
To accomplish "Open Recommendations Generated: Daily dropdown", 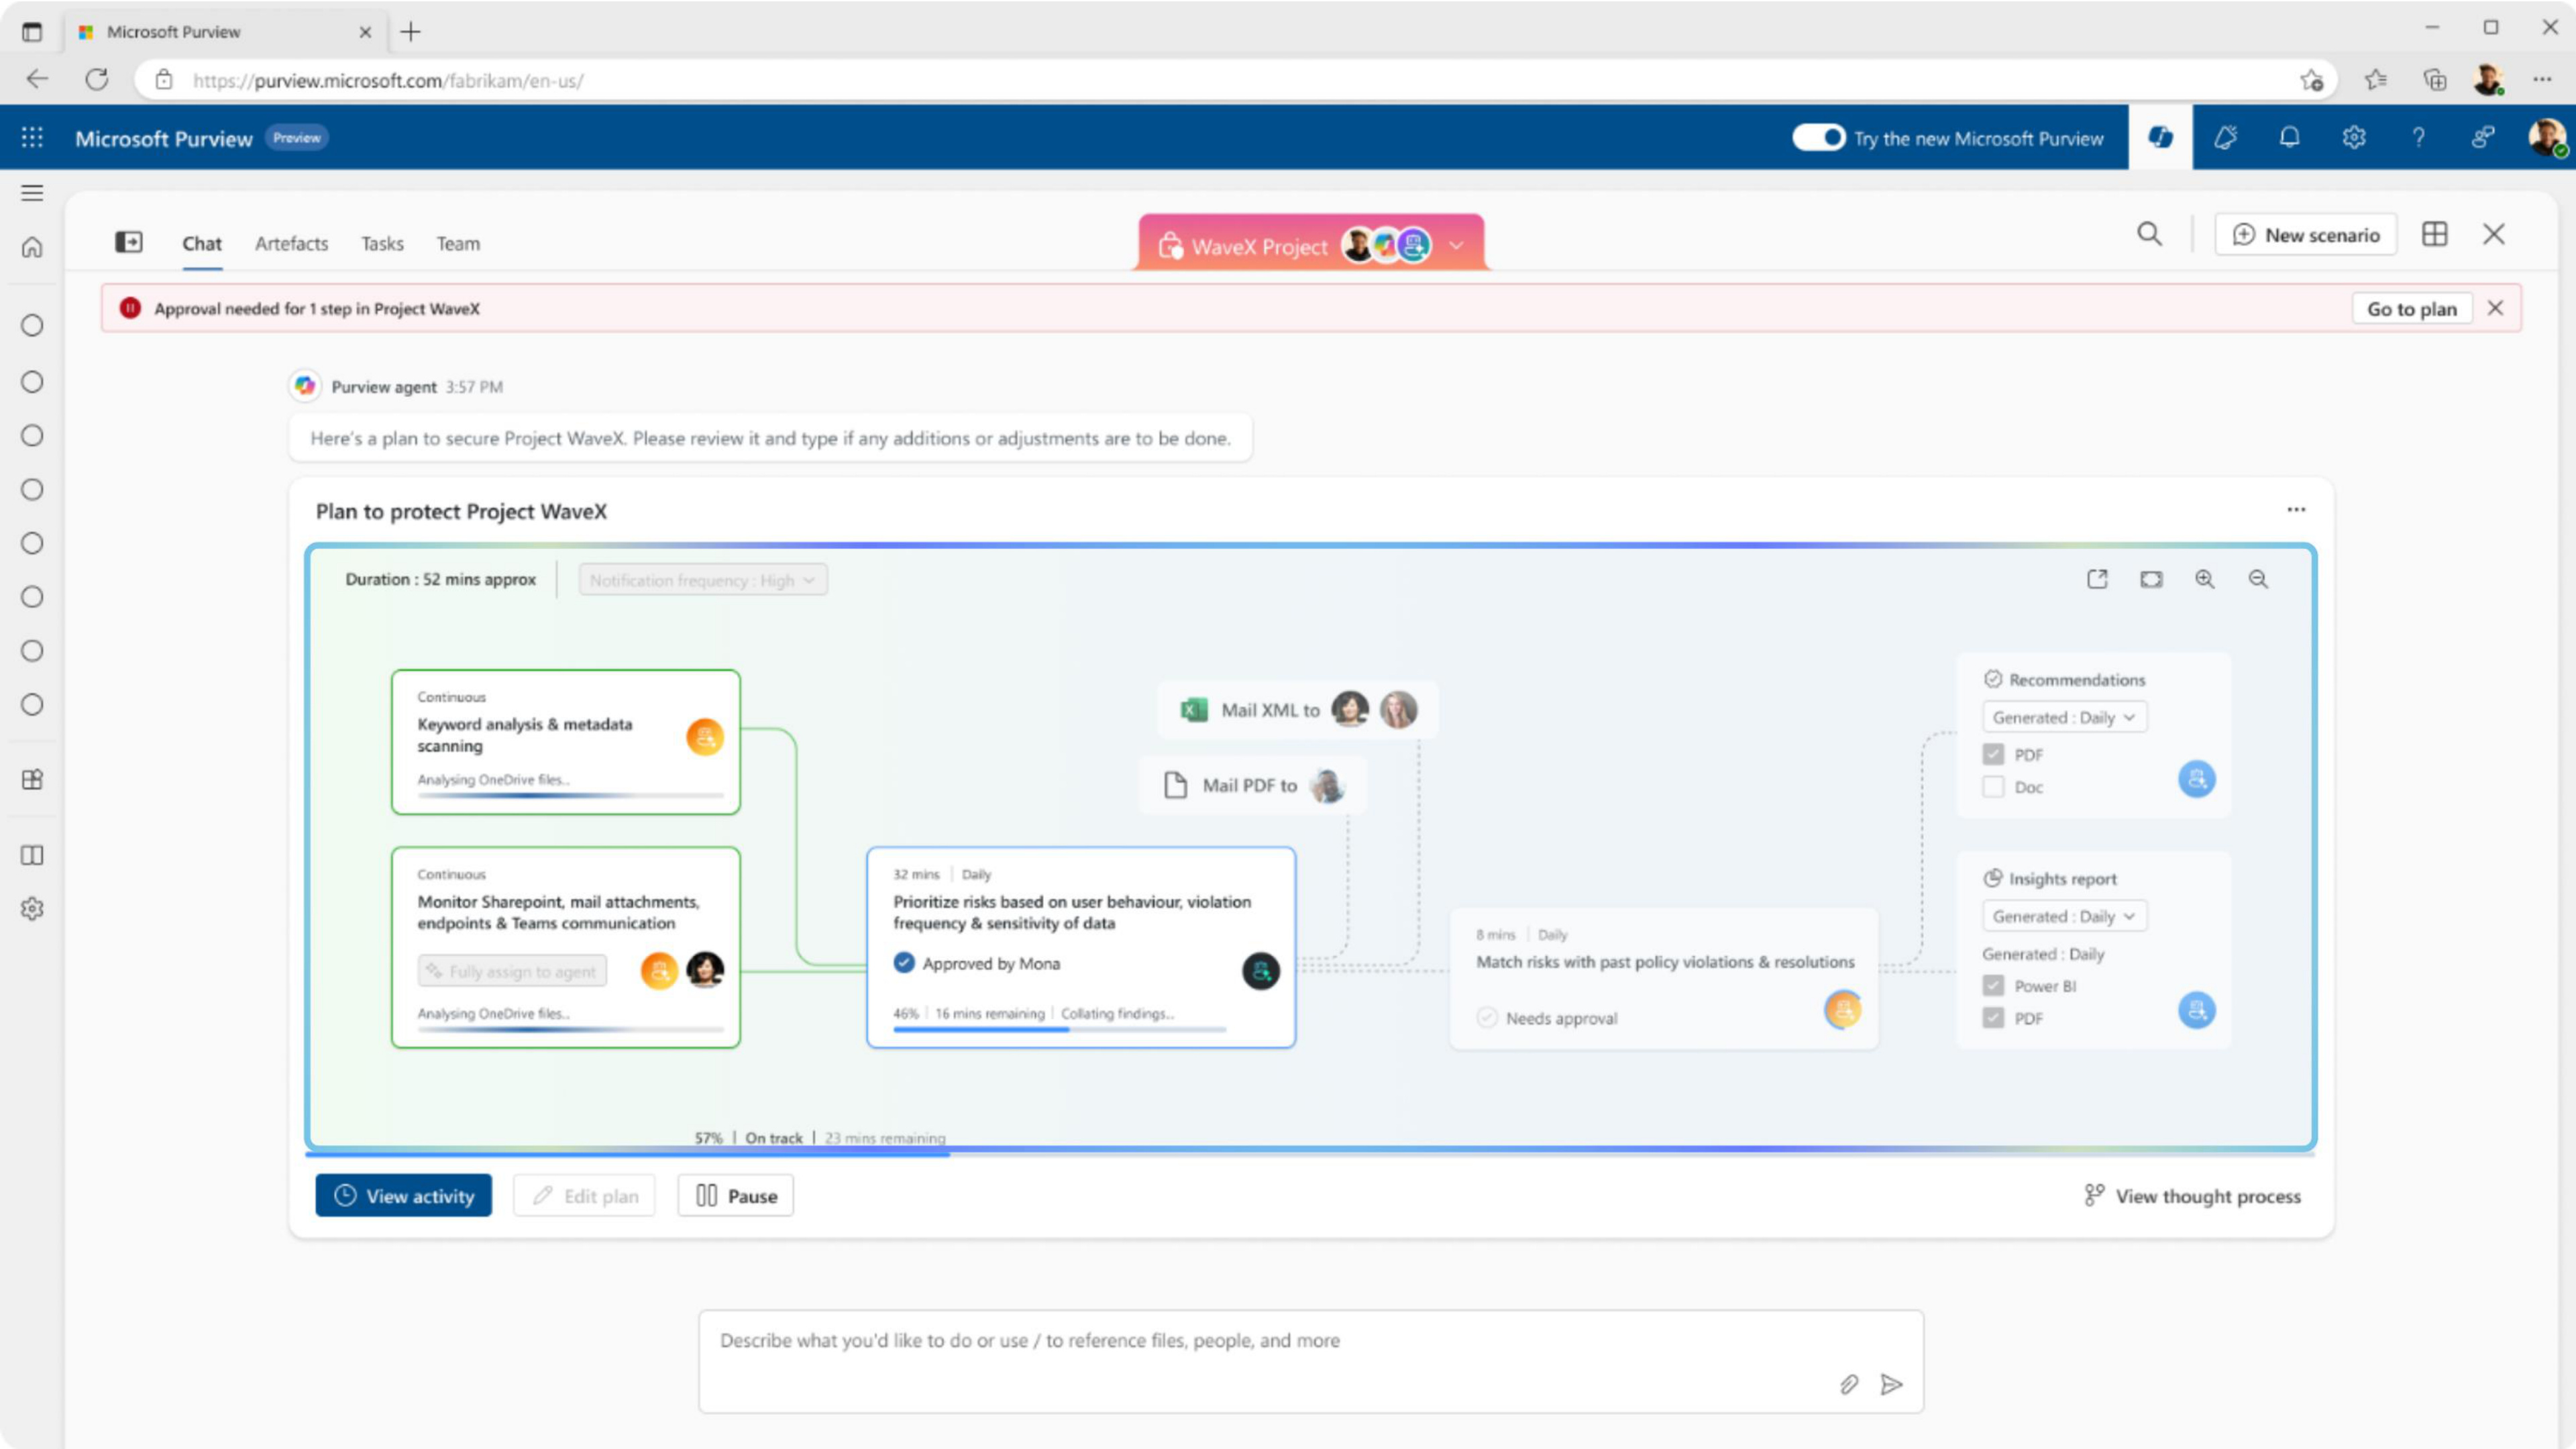I will coord(2064,718).
